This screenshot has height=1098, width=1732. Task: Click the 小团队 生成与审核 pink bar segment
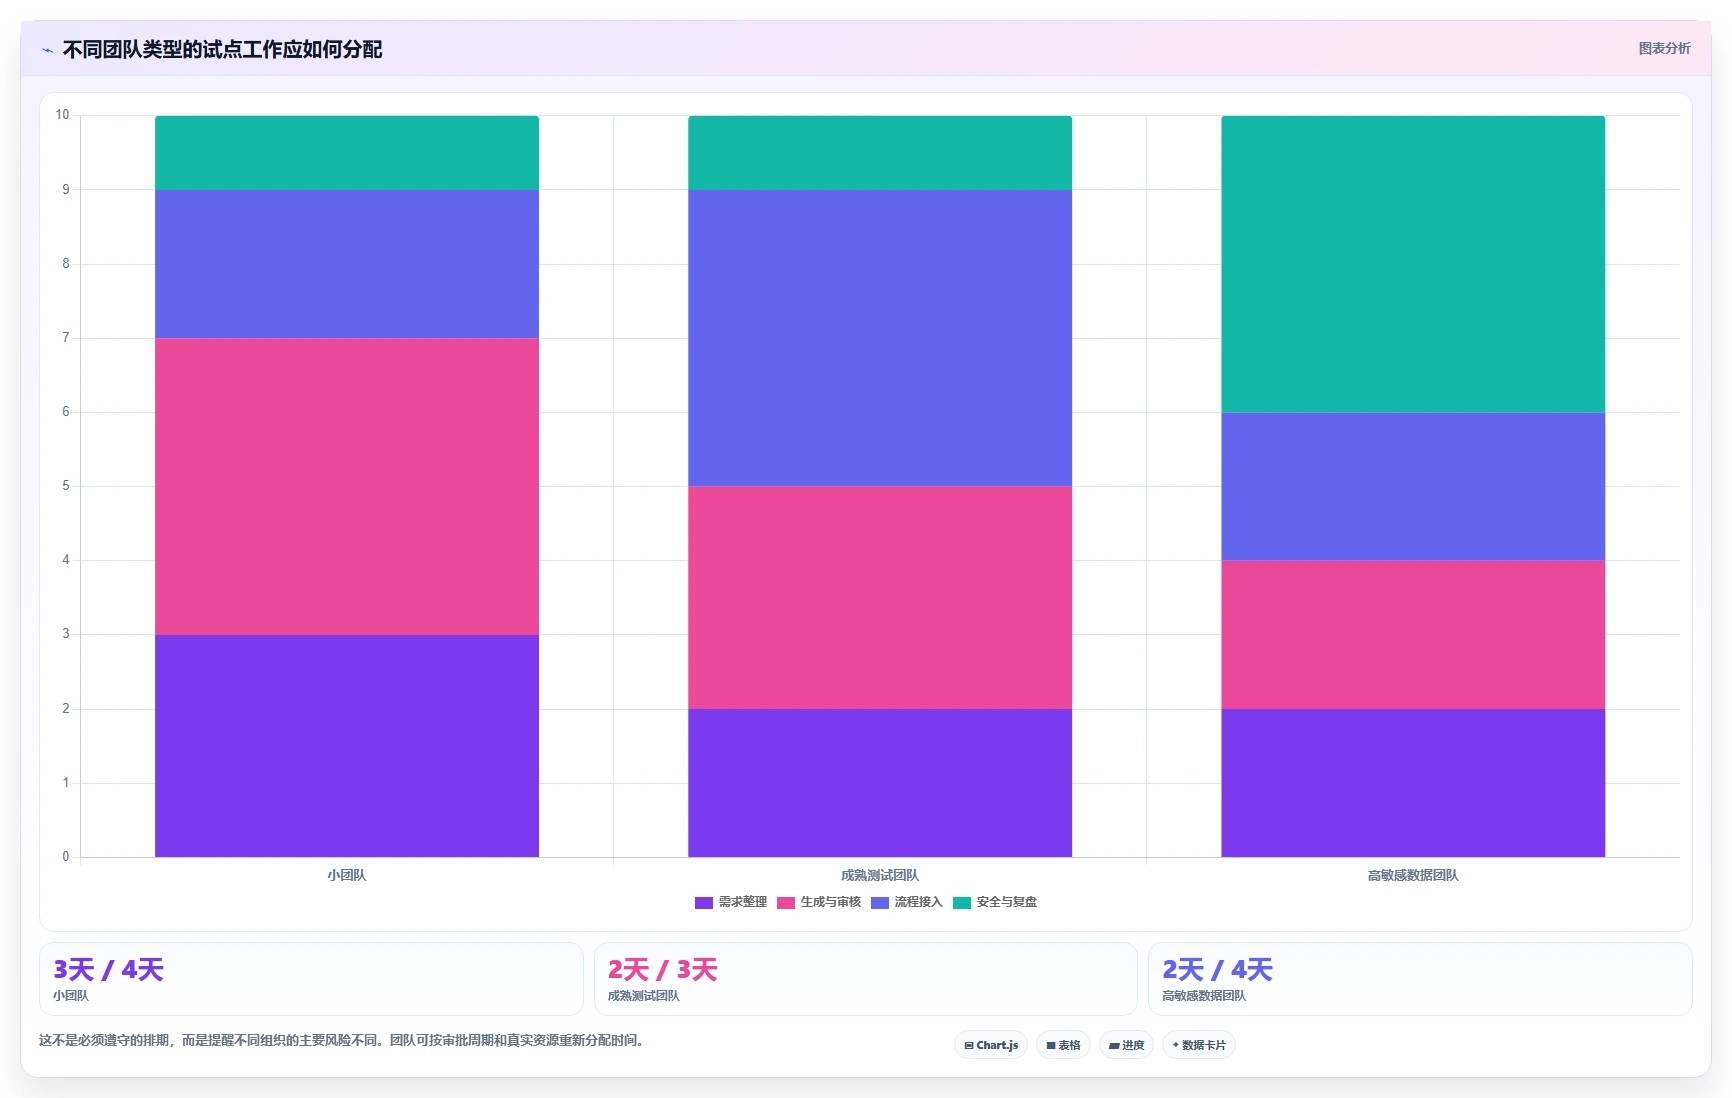point(347,487)
